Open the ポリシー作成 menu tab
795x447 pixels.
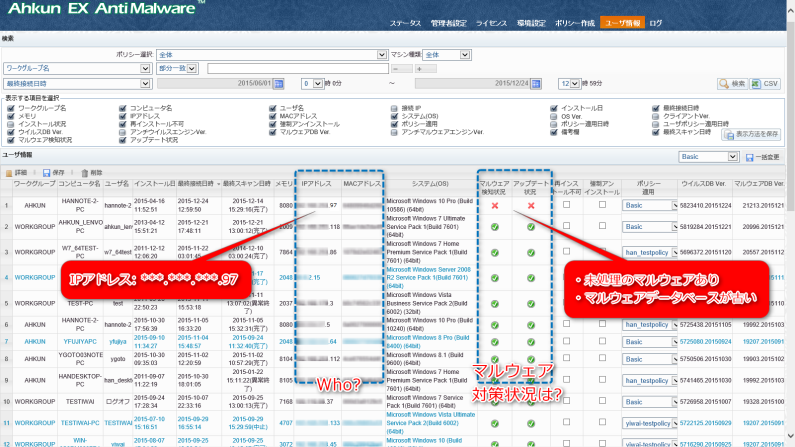pyautogui.click(x=574, y=23)
